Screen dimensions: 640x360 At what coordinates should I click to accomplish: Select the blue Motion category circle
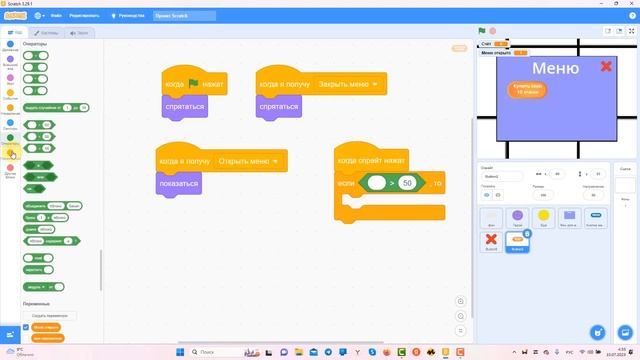point(10,44)
